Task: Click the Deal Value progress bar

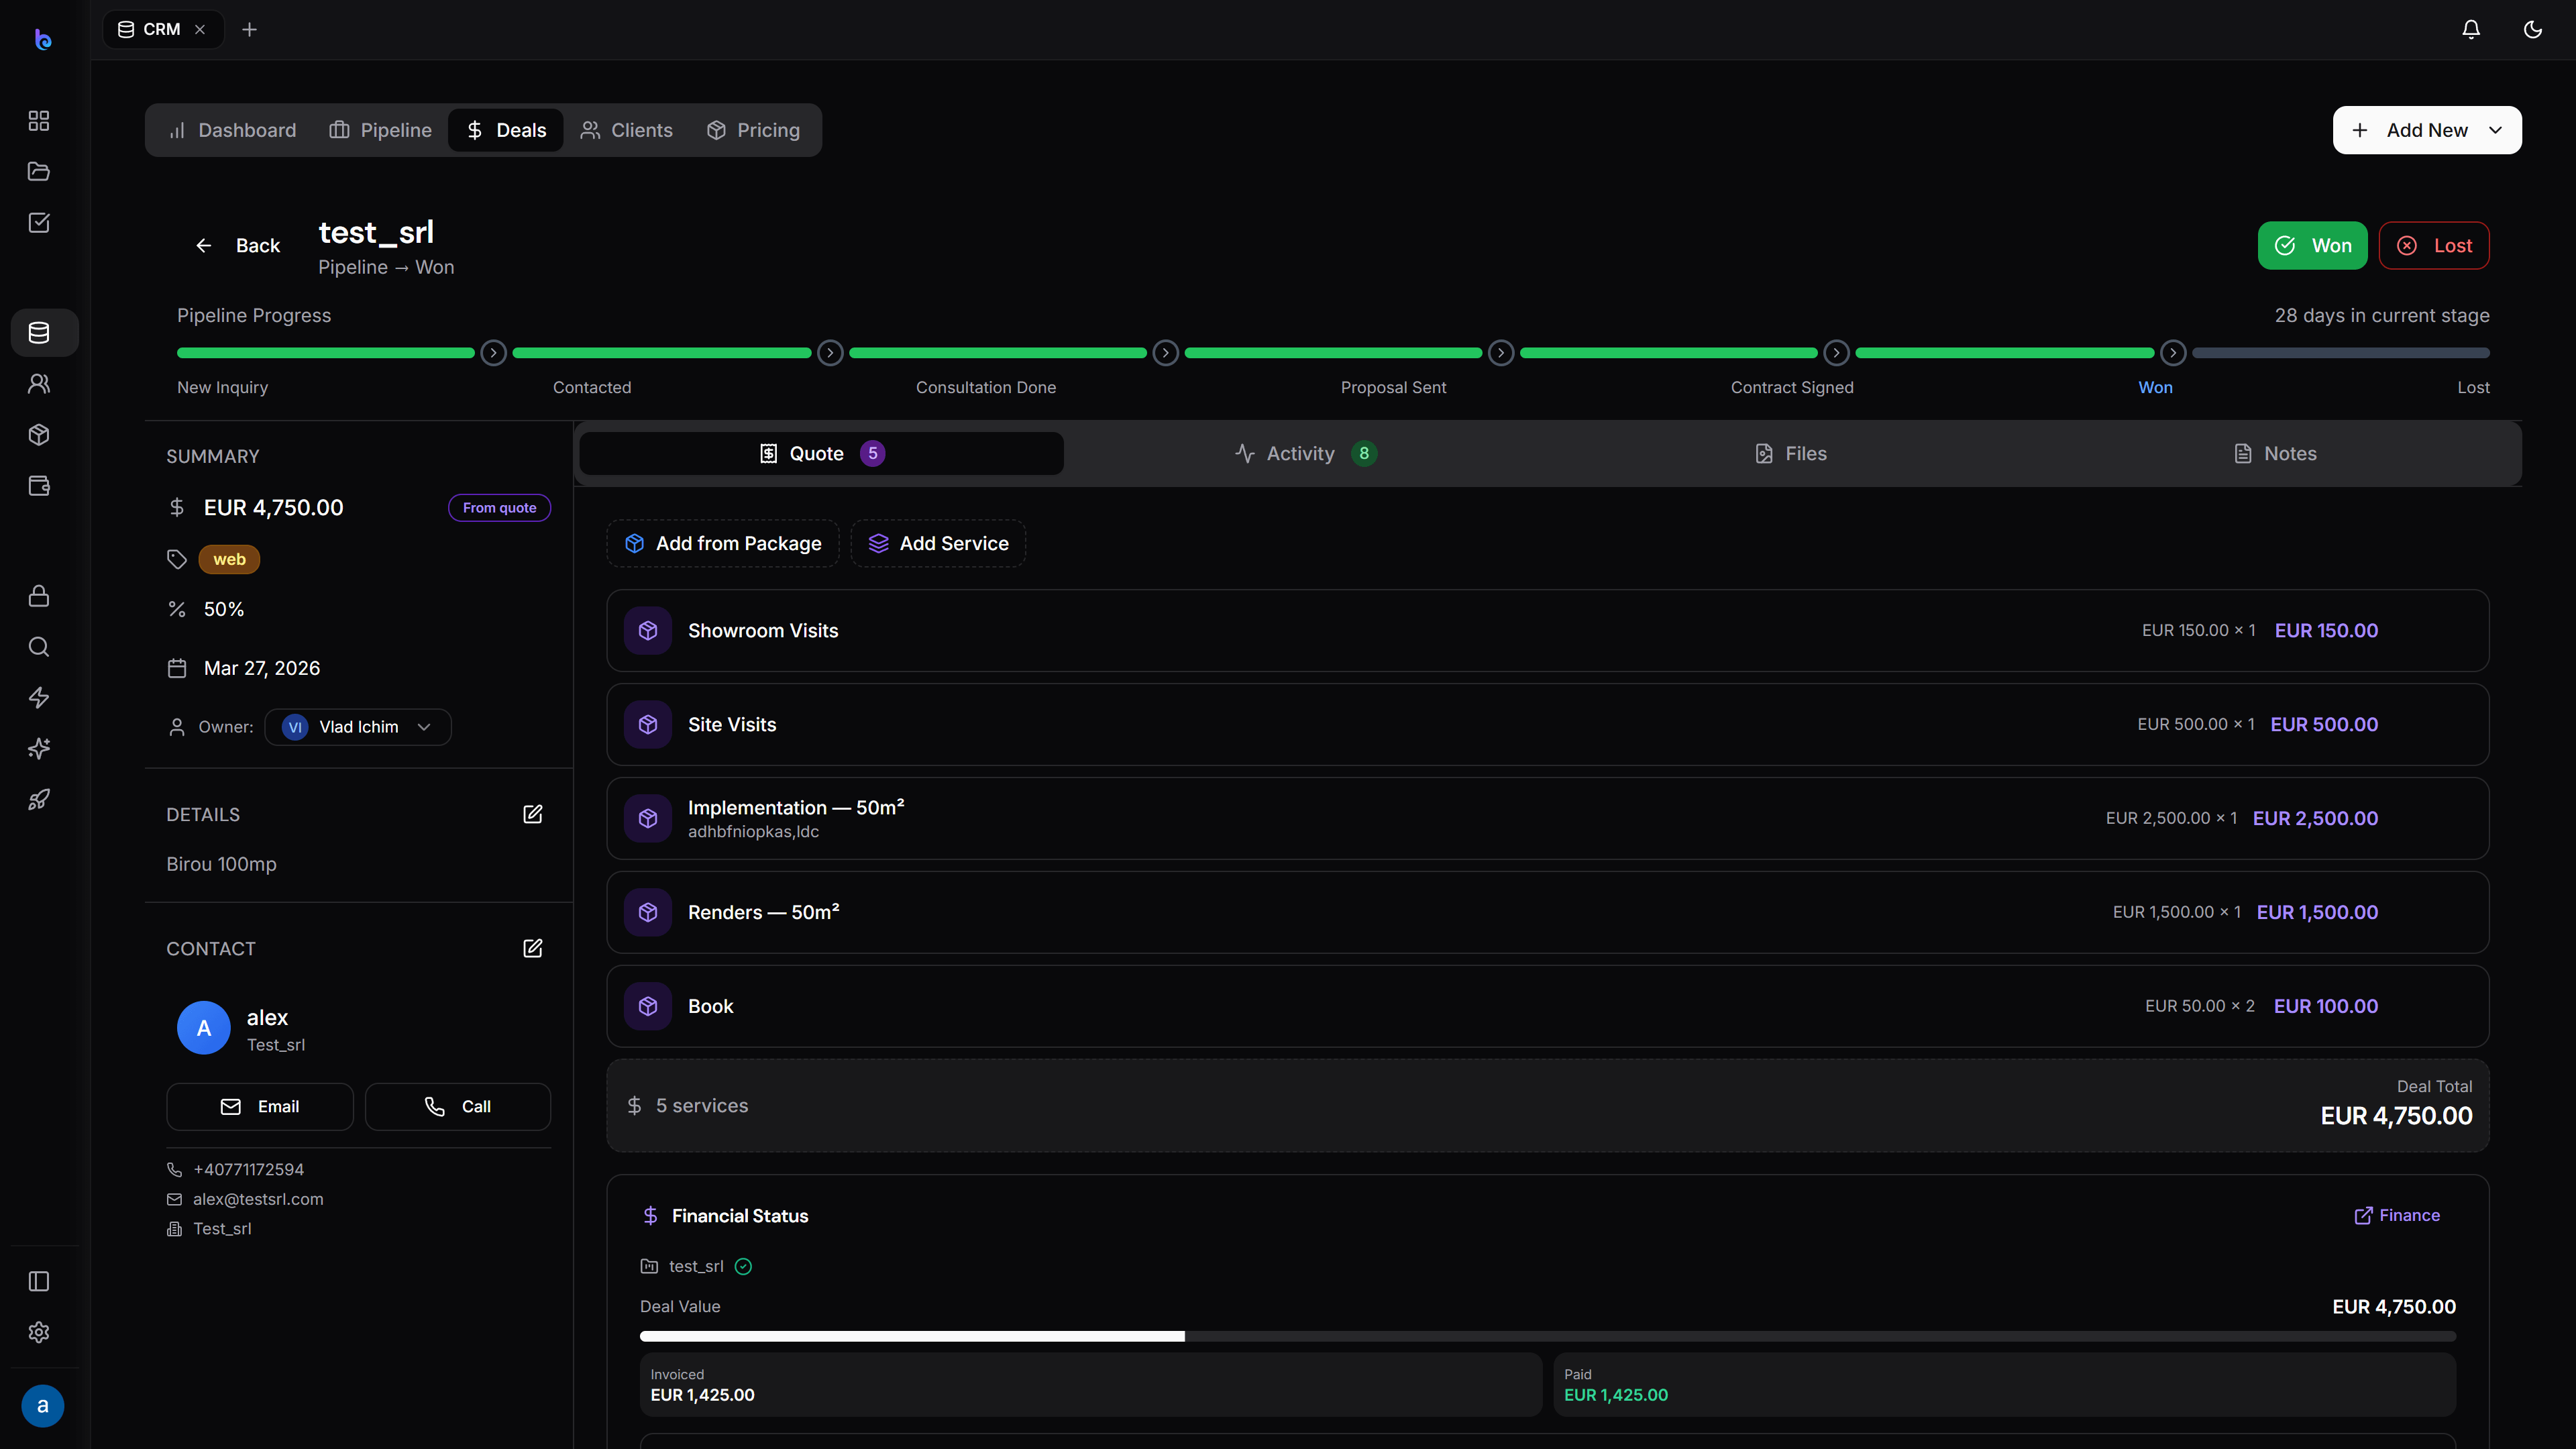Action: 1548,1336
